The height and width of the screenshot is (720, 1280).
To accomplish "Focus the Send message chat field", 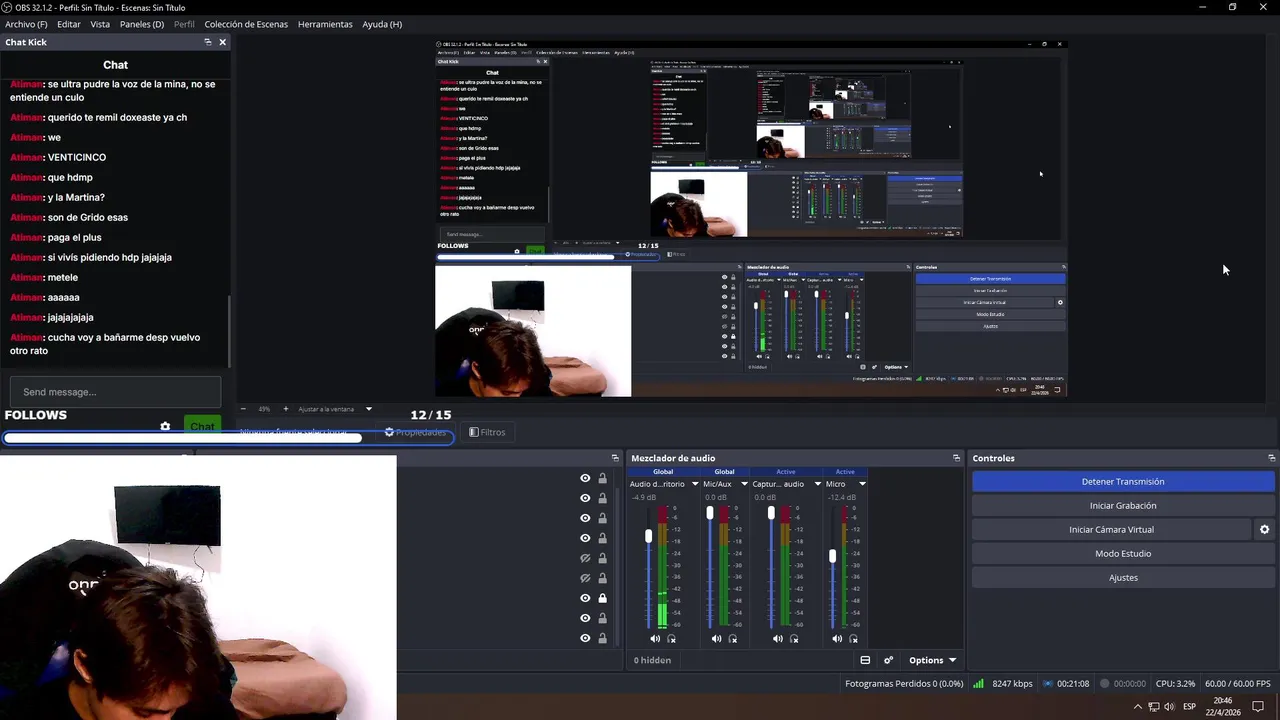I will [x=115, y=392].
